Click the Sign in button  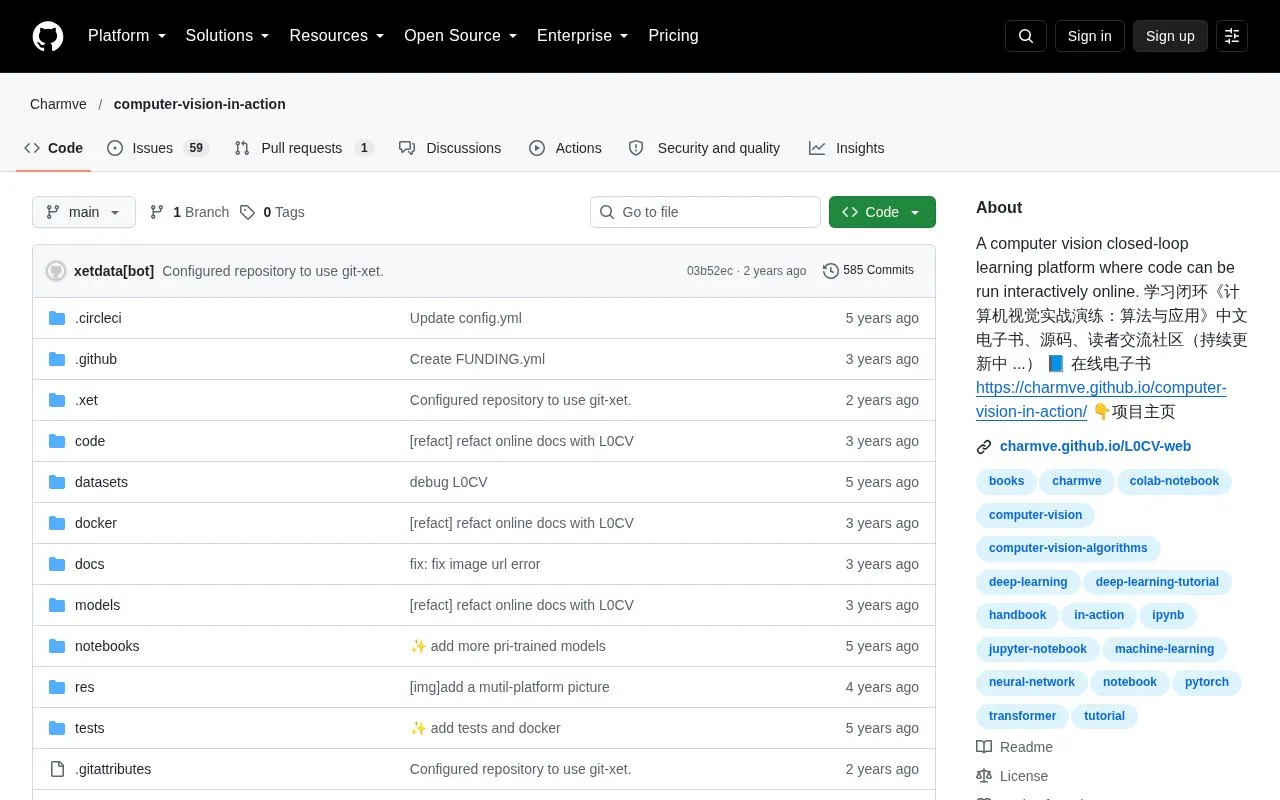point(1089,36)
